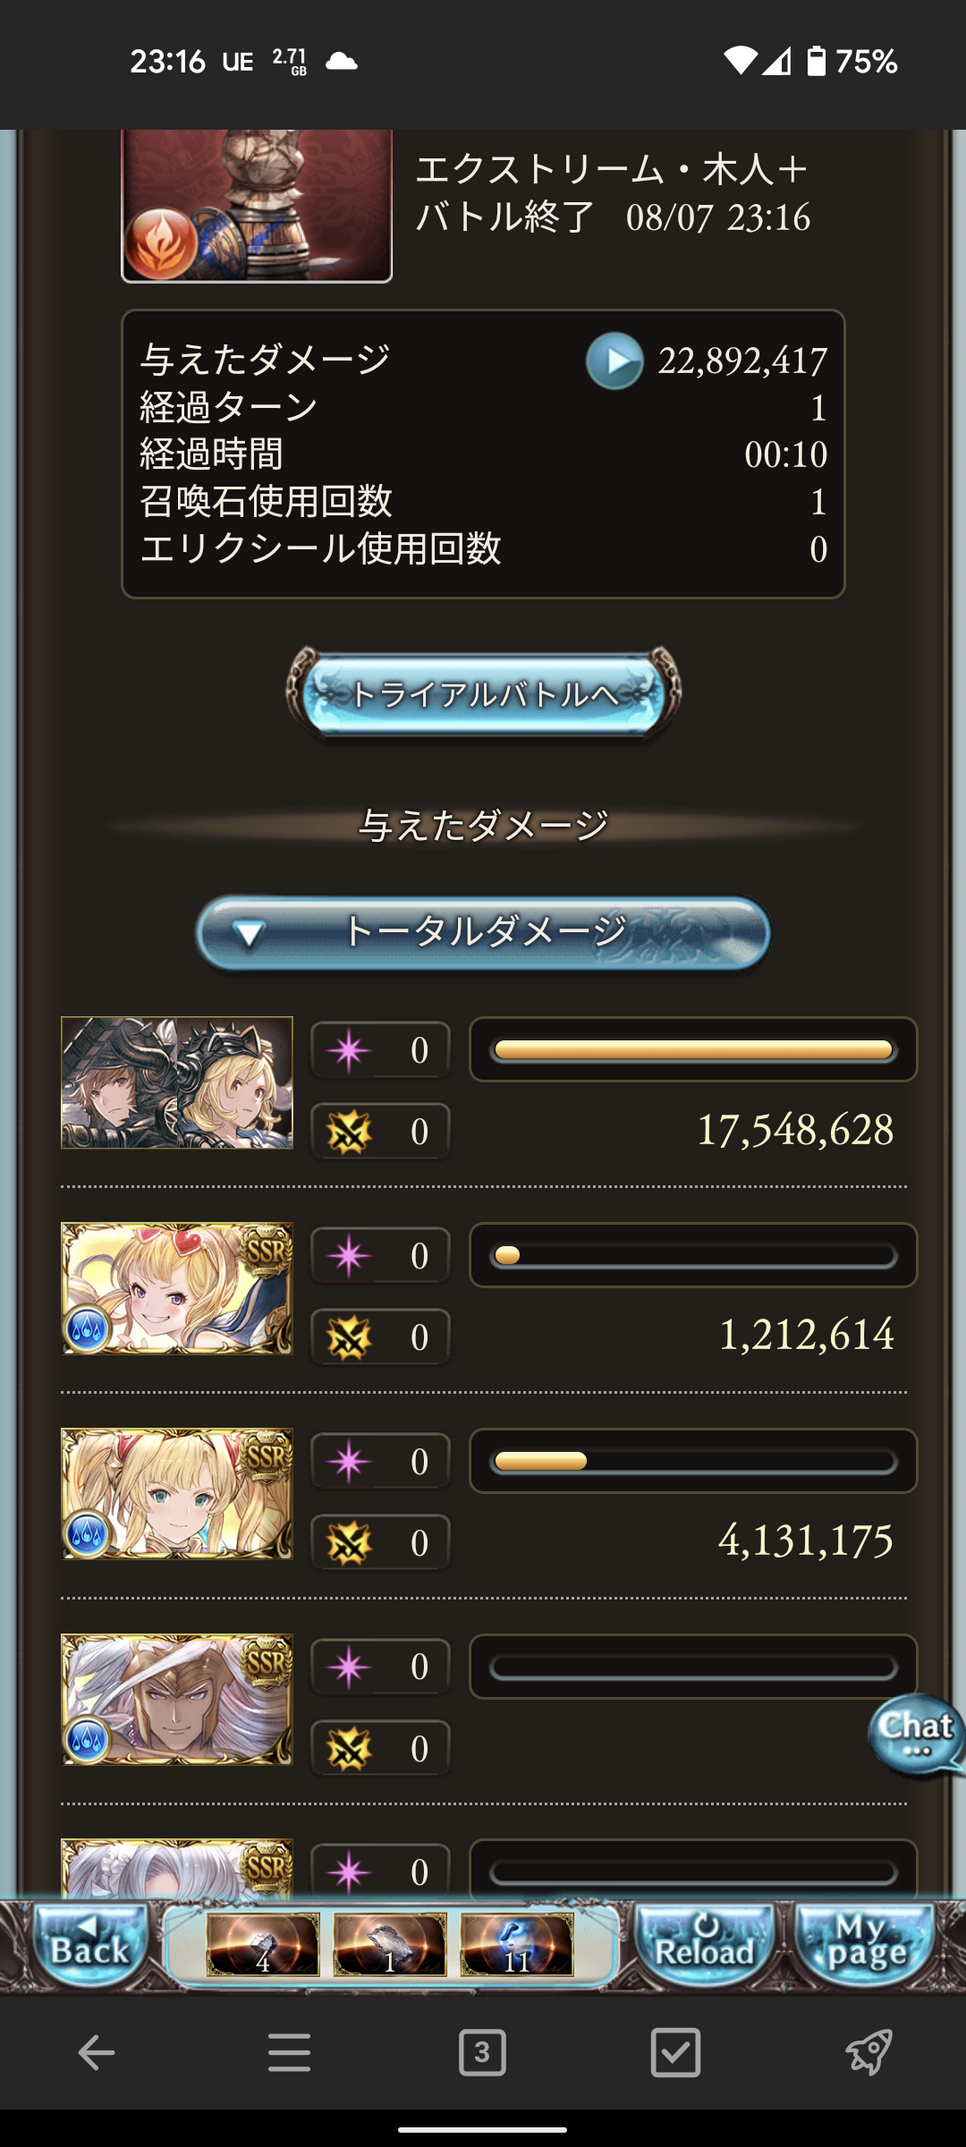966x2147 pixels.
Task: Select the item icon showing count 4
Action: tap(263, 1945)
